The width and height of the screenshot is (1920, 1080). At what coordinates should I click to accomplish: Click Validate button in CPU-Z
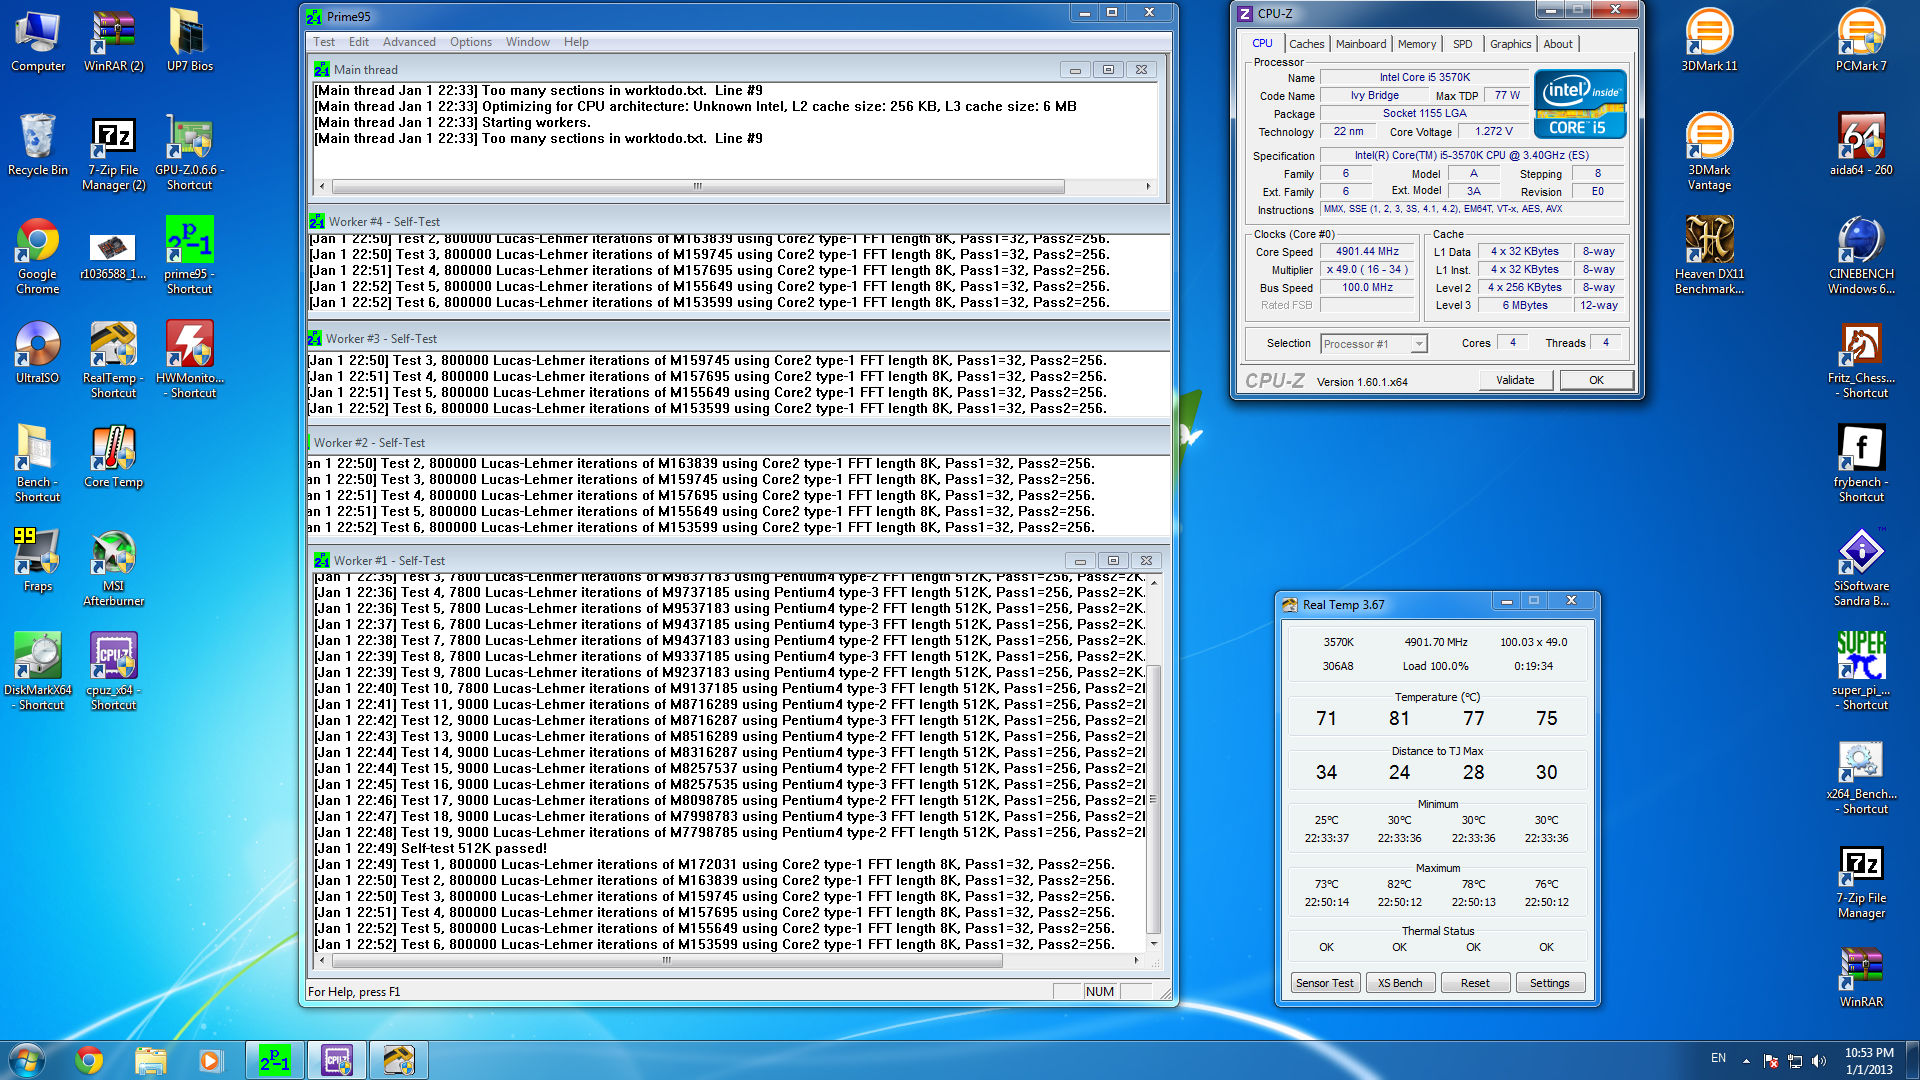pos(1515,380)
